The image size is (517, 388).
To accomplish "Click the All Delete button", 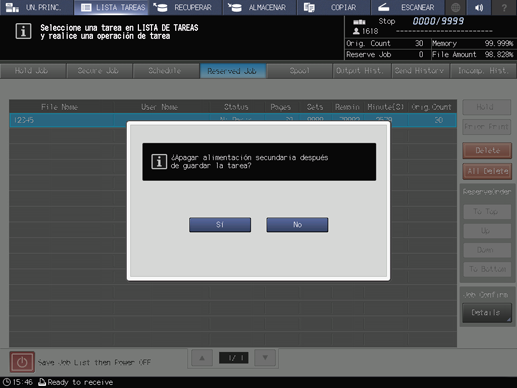I will click(487, 171).
